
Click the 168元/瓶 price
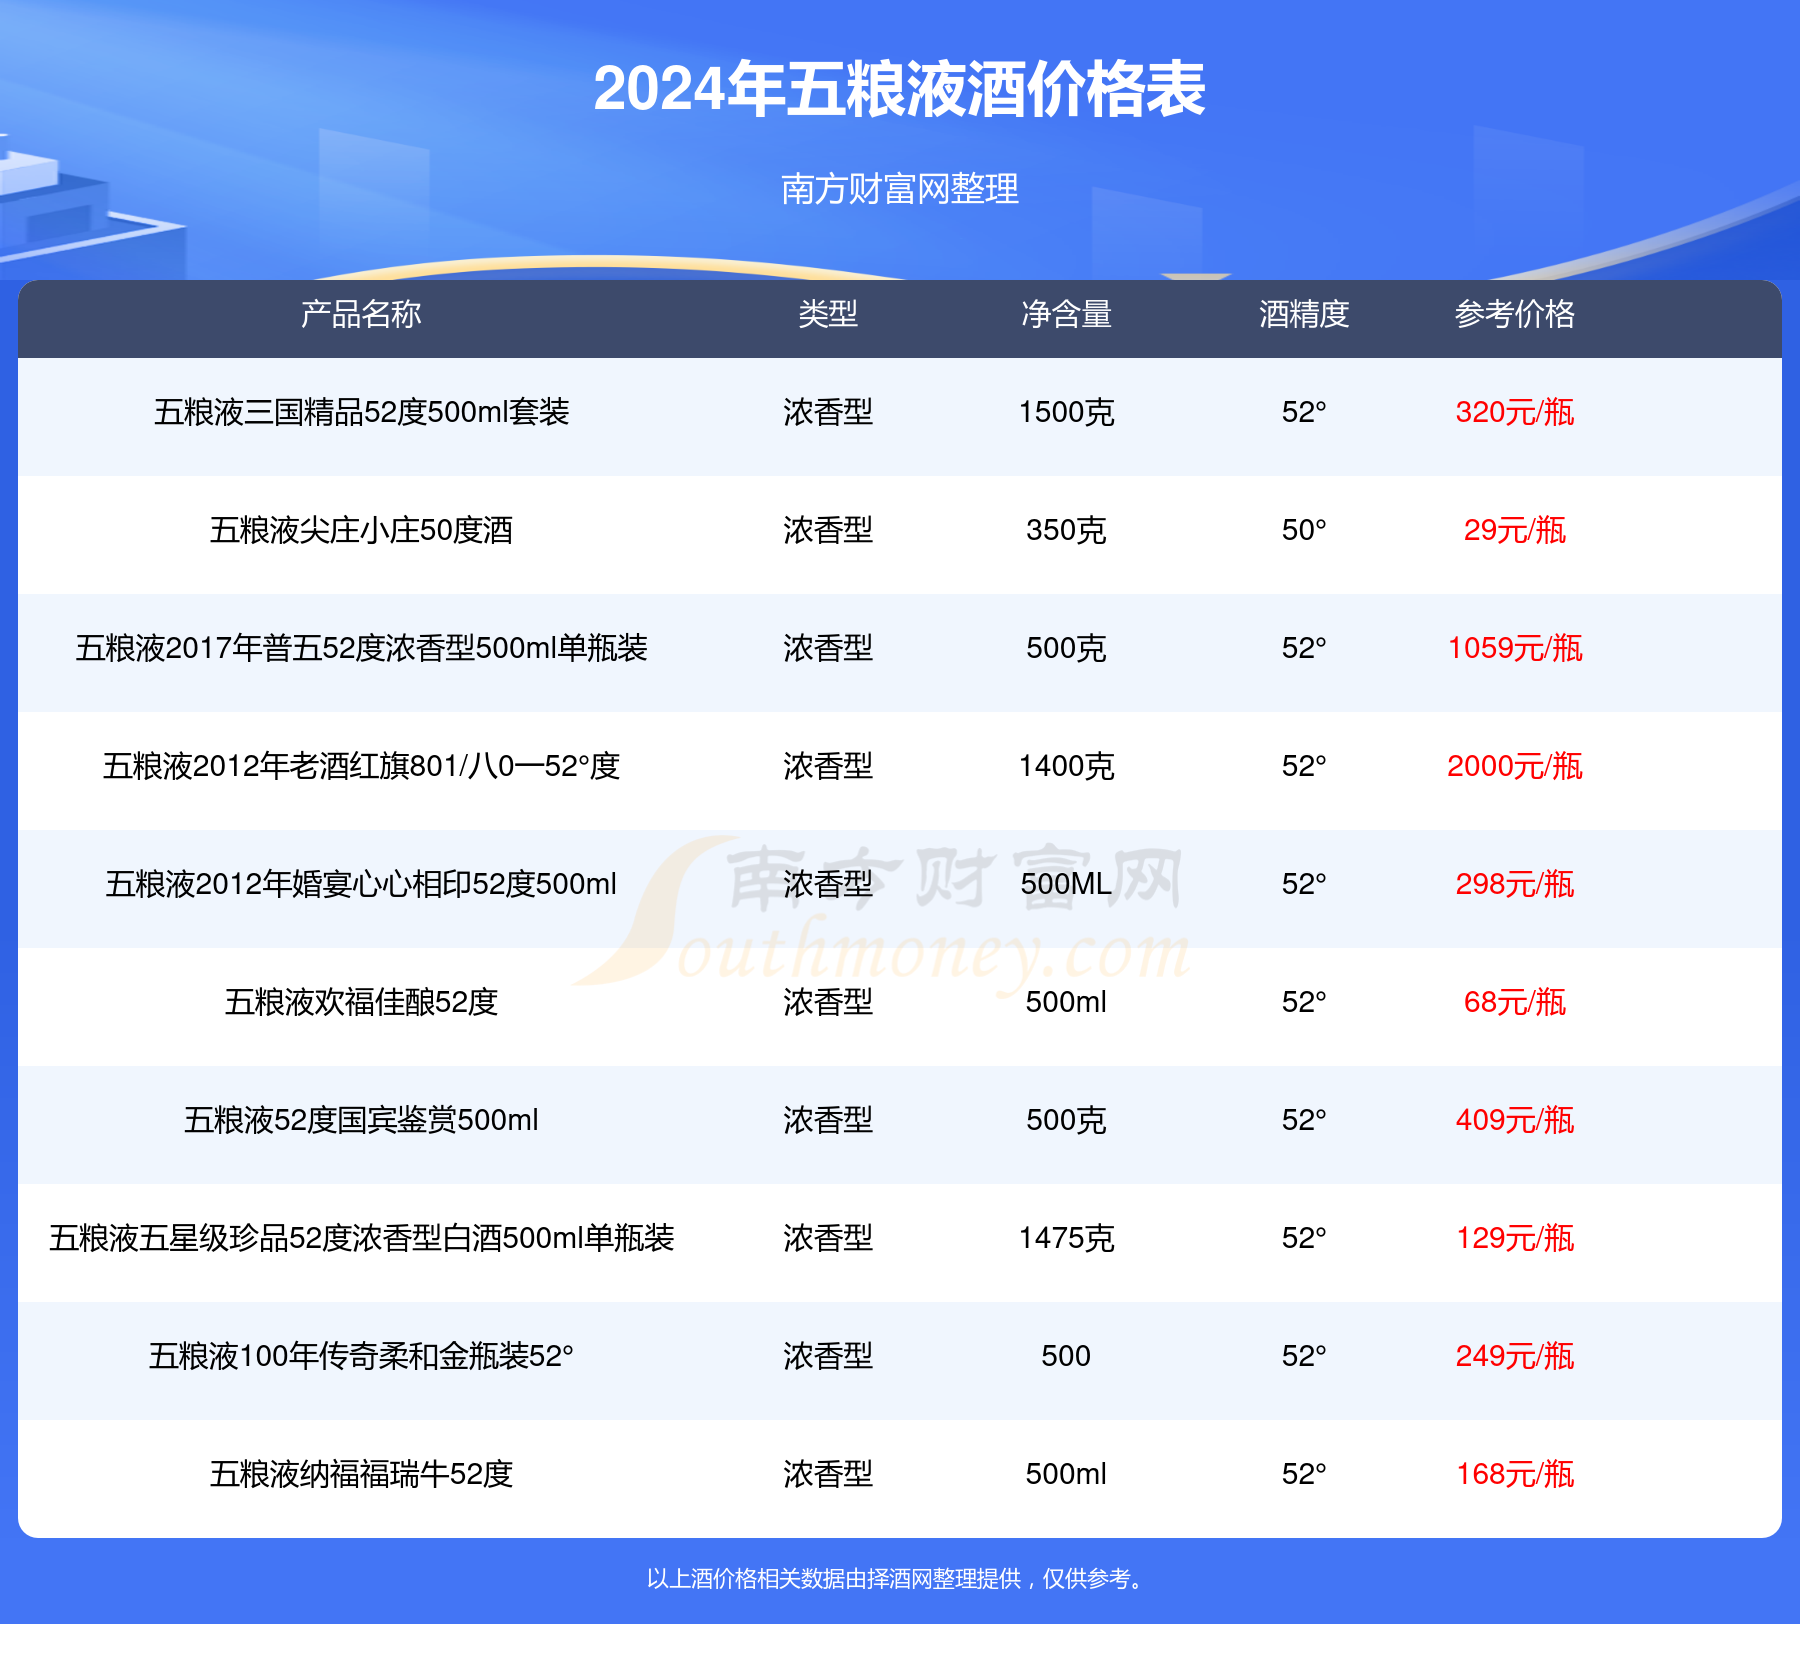(1515, 1474)
